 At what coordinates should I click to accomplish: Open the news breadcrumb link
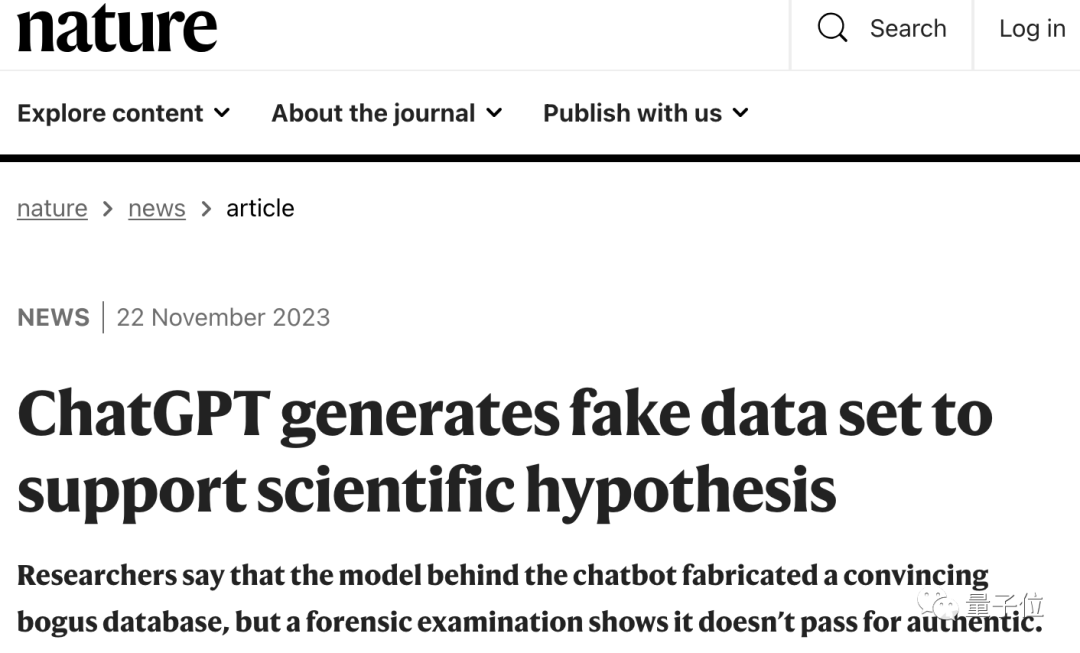pyautogui.click(x=157, y=208)
